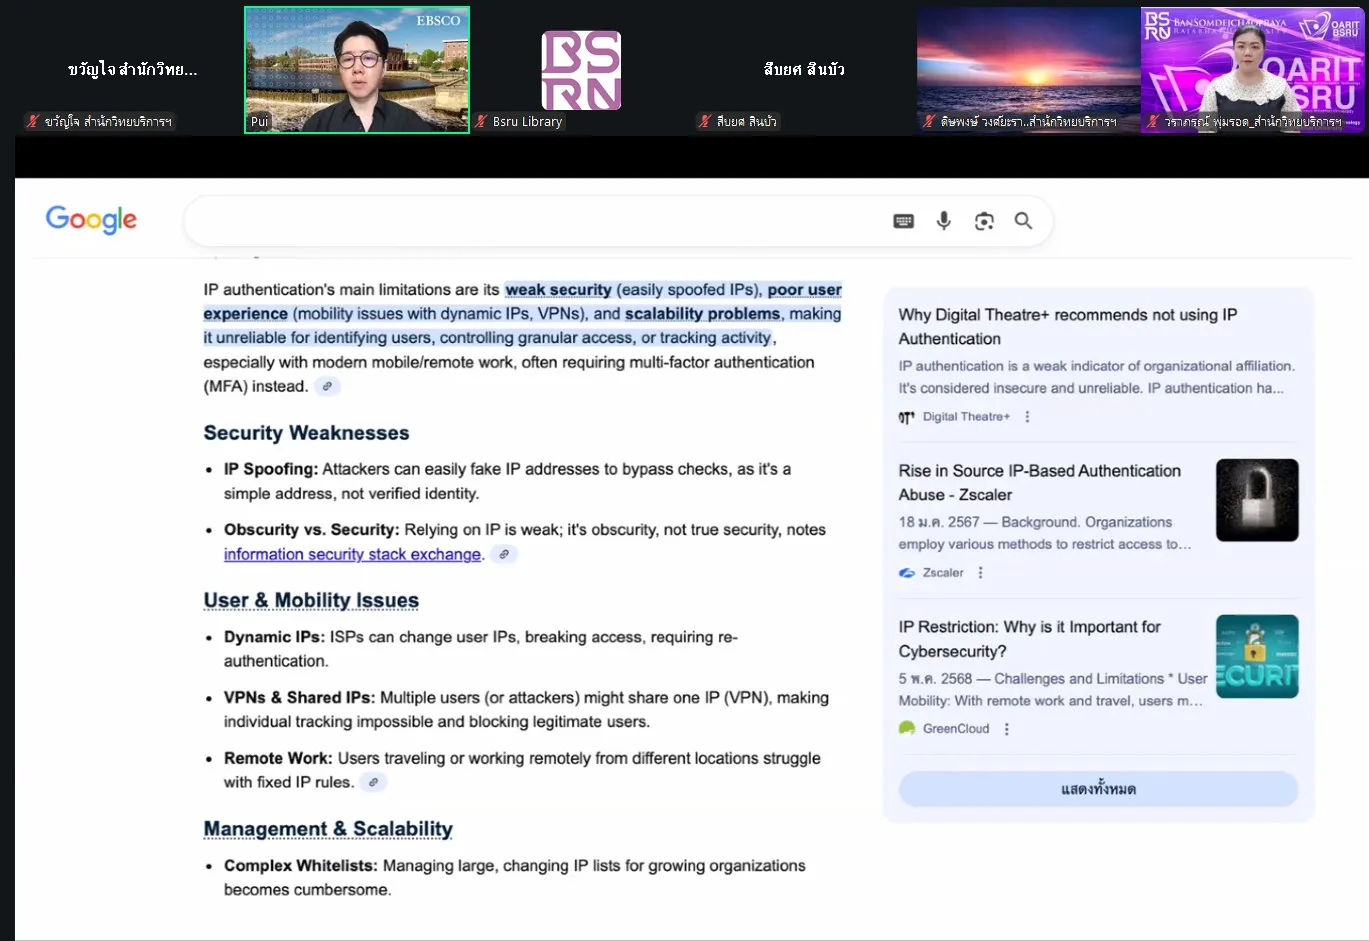
Task: Click the padlock thumbnail of Zscaler result
Action: pyautogui.click(x=1257, y=500)
